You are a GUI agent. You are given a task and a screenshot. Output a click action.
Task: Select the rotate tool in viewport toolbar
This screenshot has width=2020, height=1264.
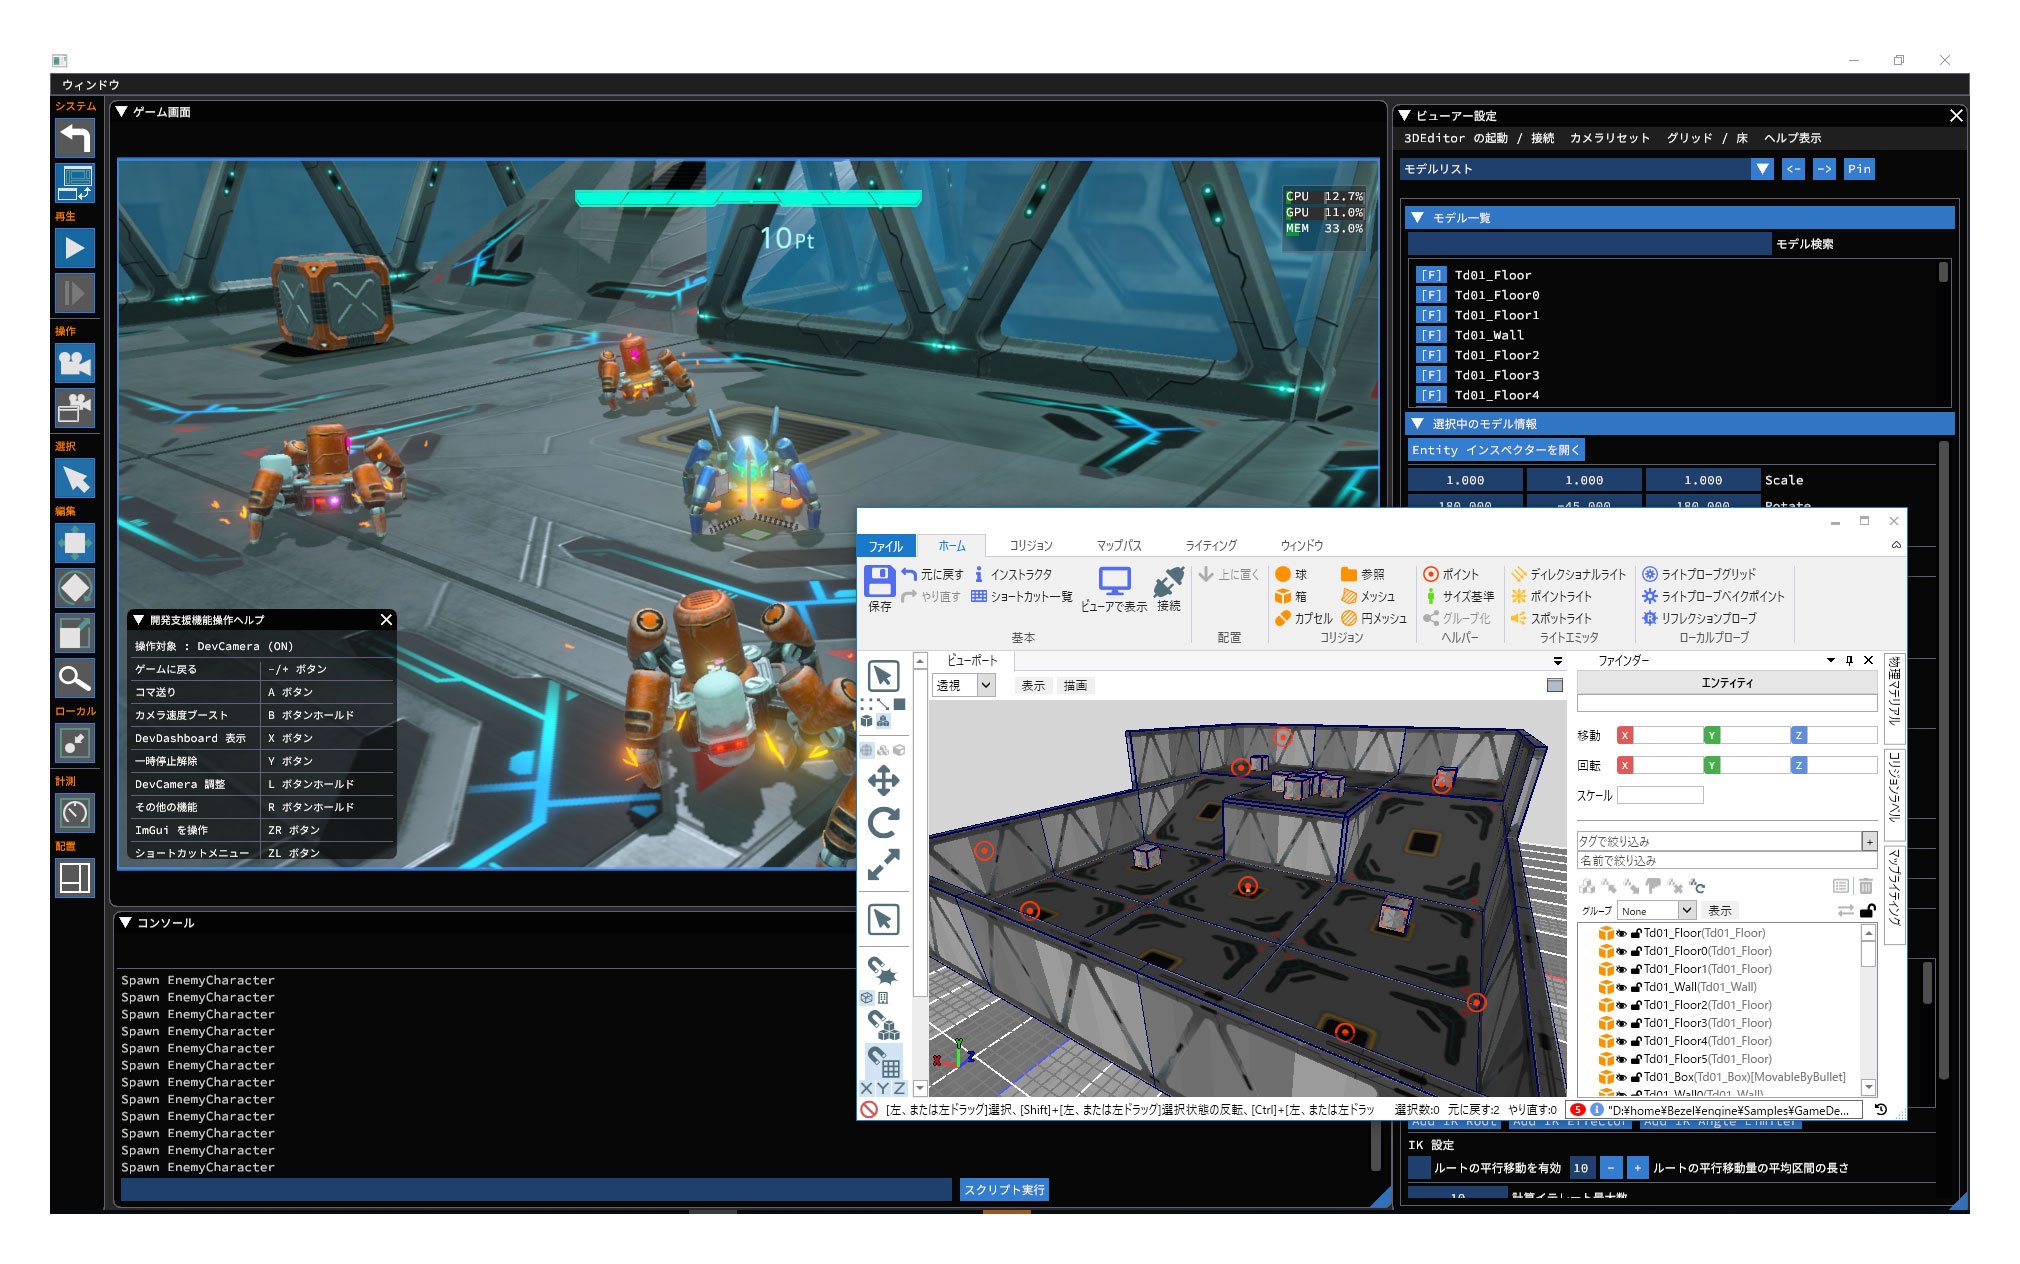(x=883, y=822)
